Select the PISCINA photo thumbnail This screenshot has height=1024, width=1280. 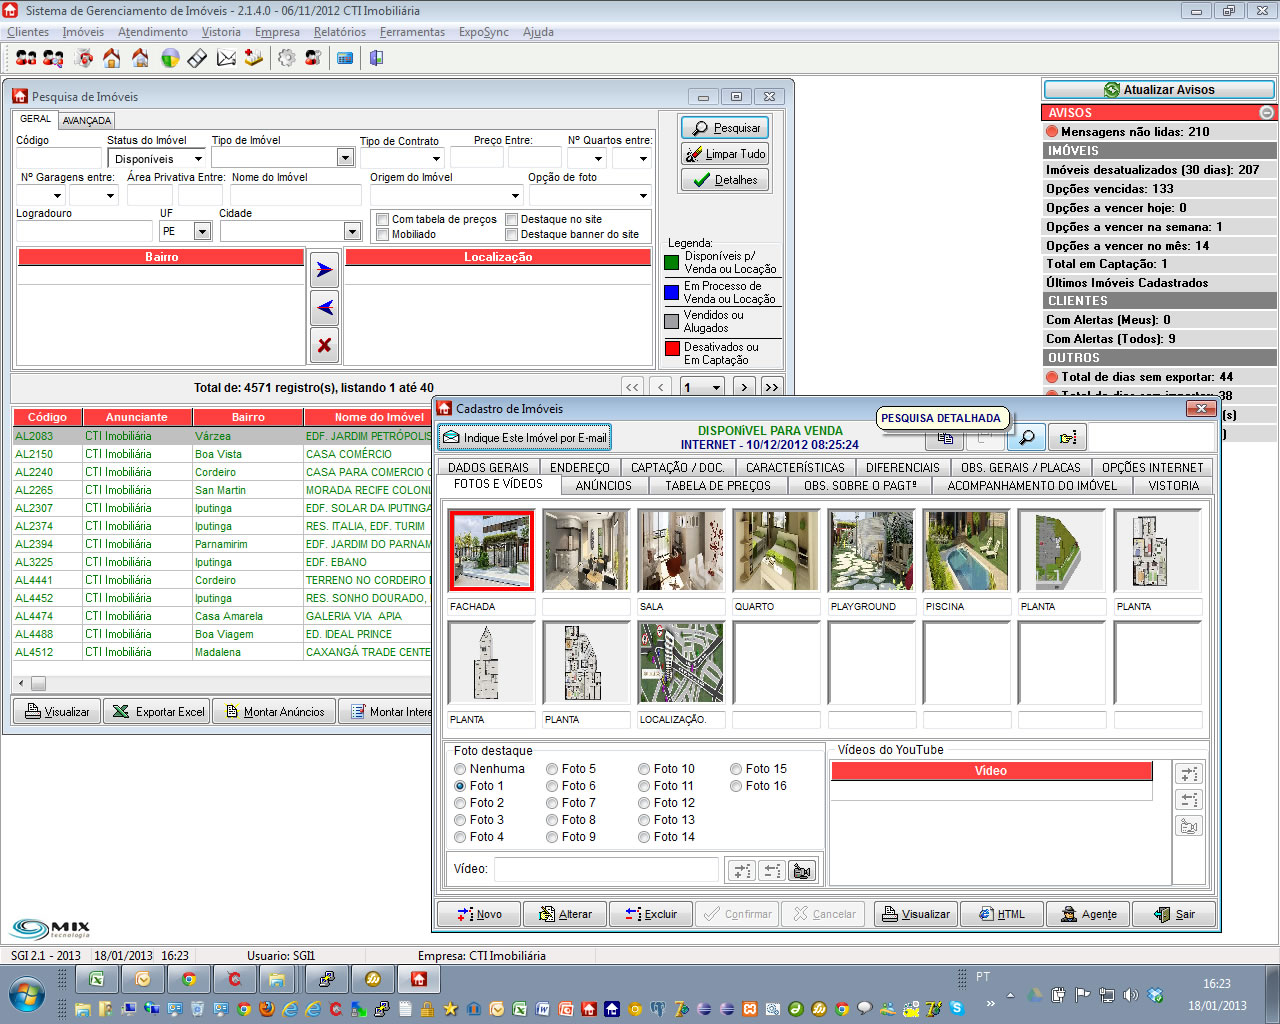pos(967,550)
